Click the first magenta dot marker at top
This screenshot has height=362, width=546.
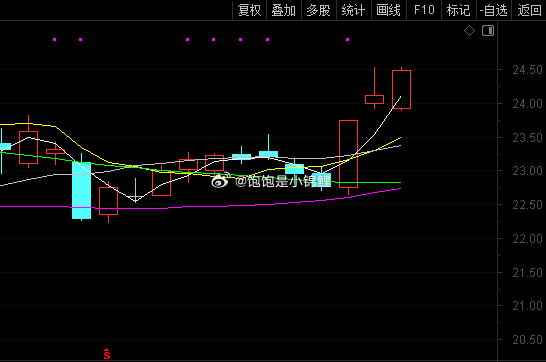pos(54,40)
